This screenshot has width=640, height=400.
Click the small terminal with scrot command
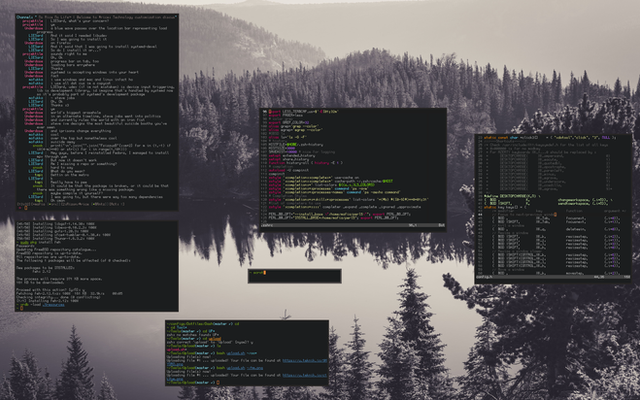(x=295, y=276)
